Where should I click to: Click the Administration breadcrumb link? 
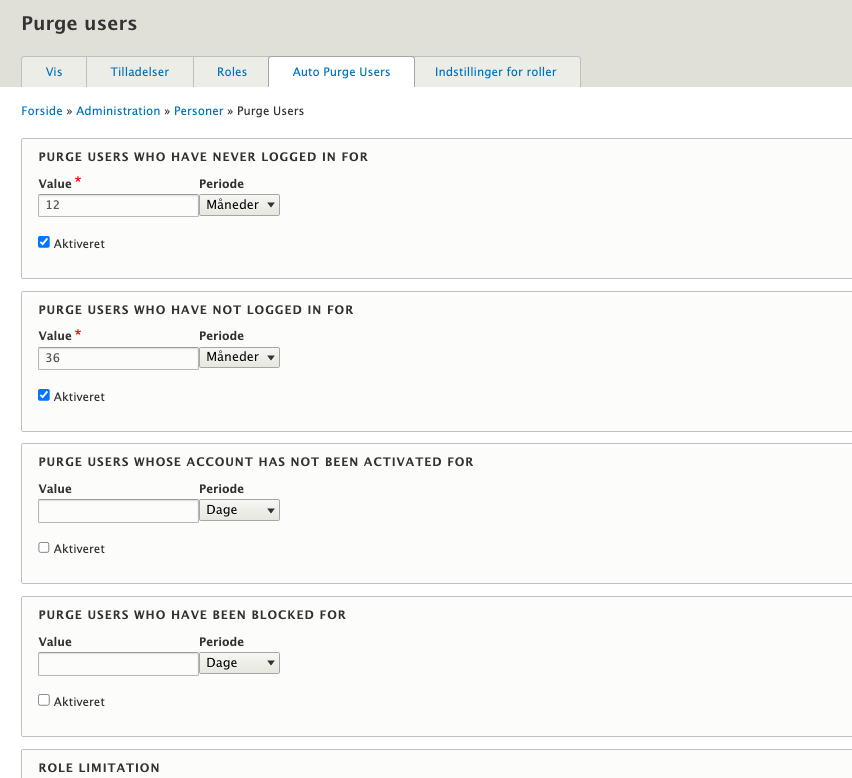(118, 111)
